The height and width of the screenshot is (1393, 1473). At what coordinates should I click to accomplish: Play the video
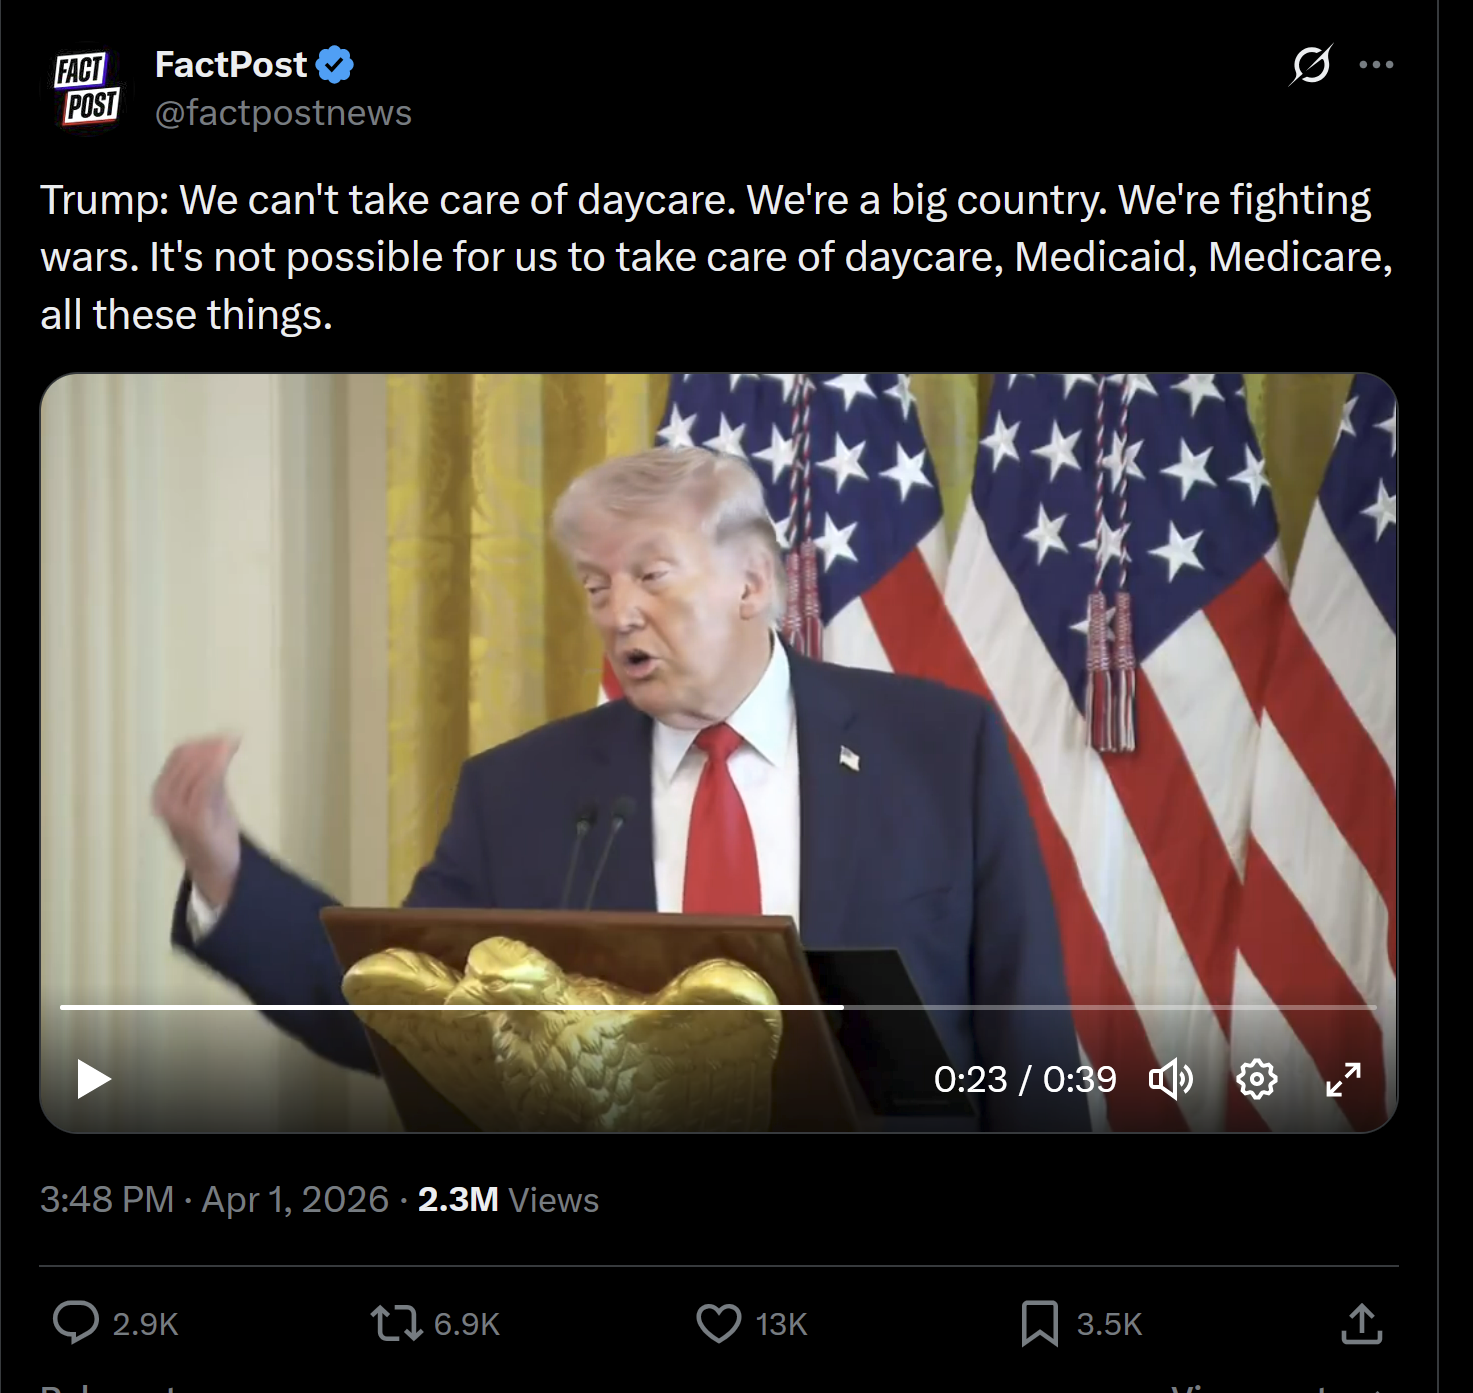coord(94,1079)
